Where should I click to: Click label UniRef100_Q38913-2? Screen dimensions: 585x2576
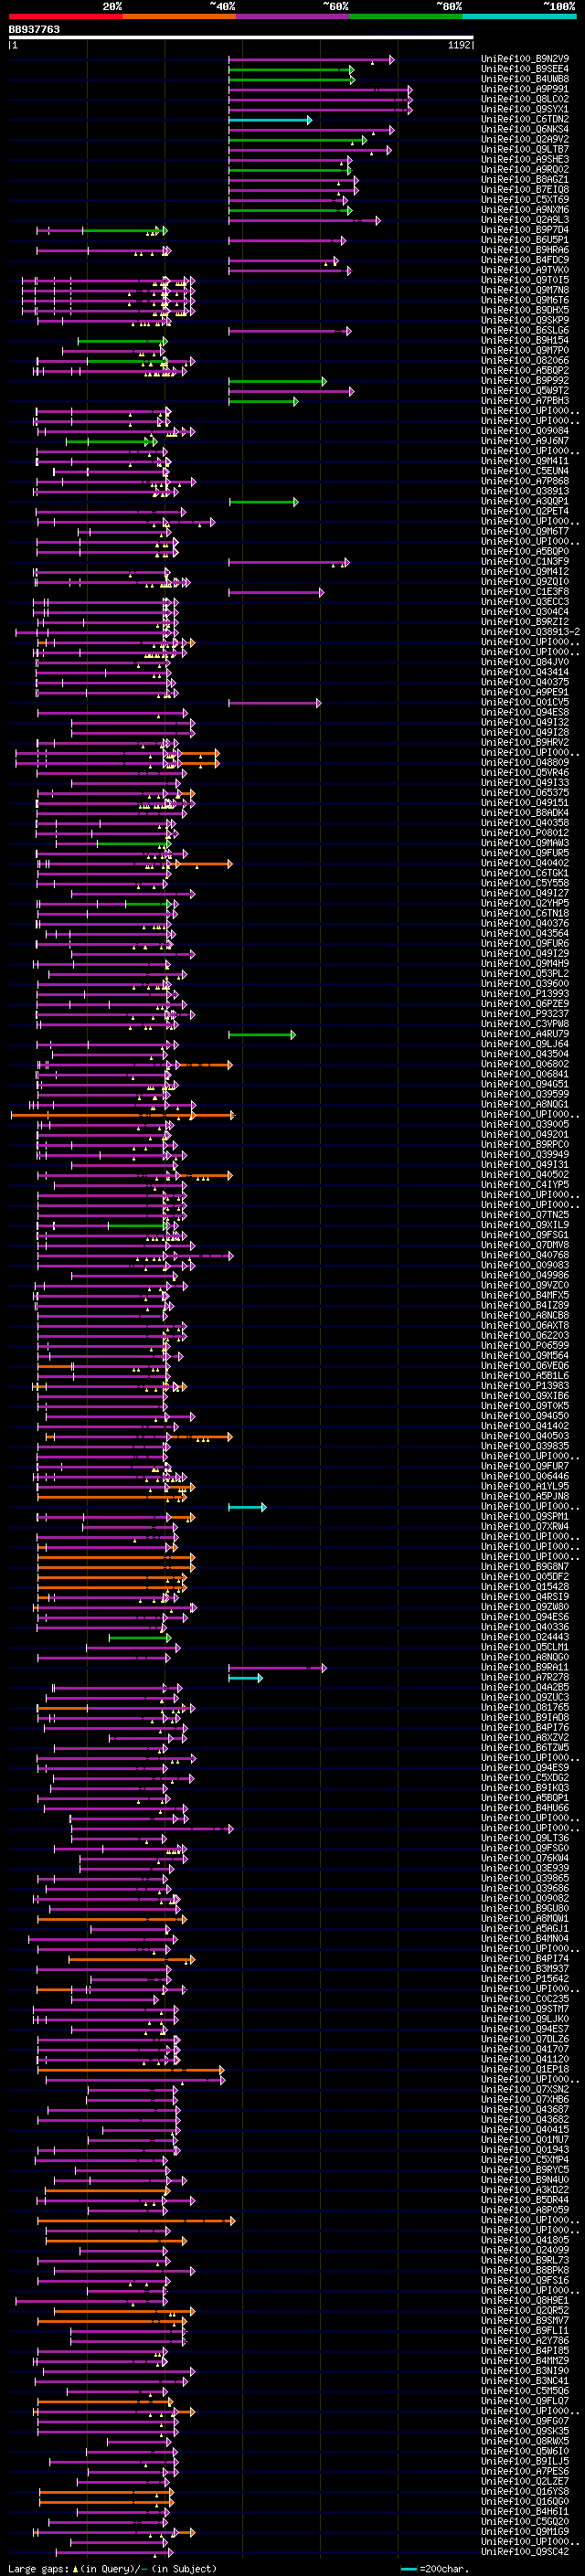(531, 631)
